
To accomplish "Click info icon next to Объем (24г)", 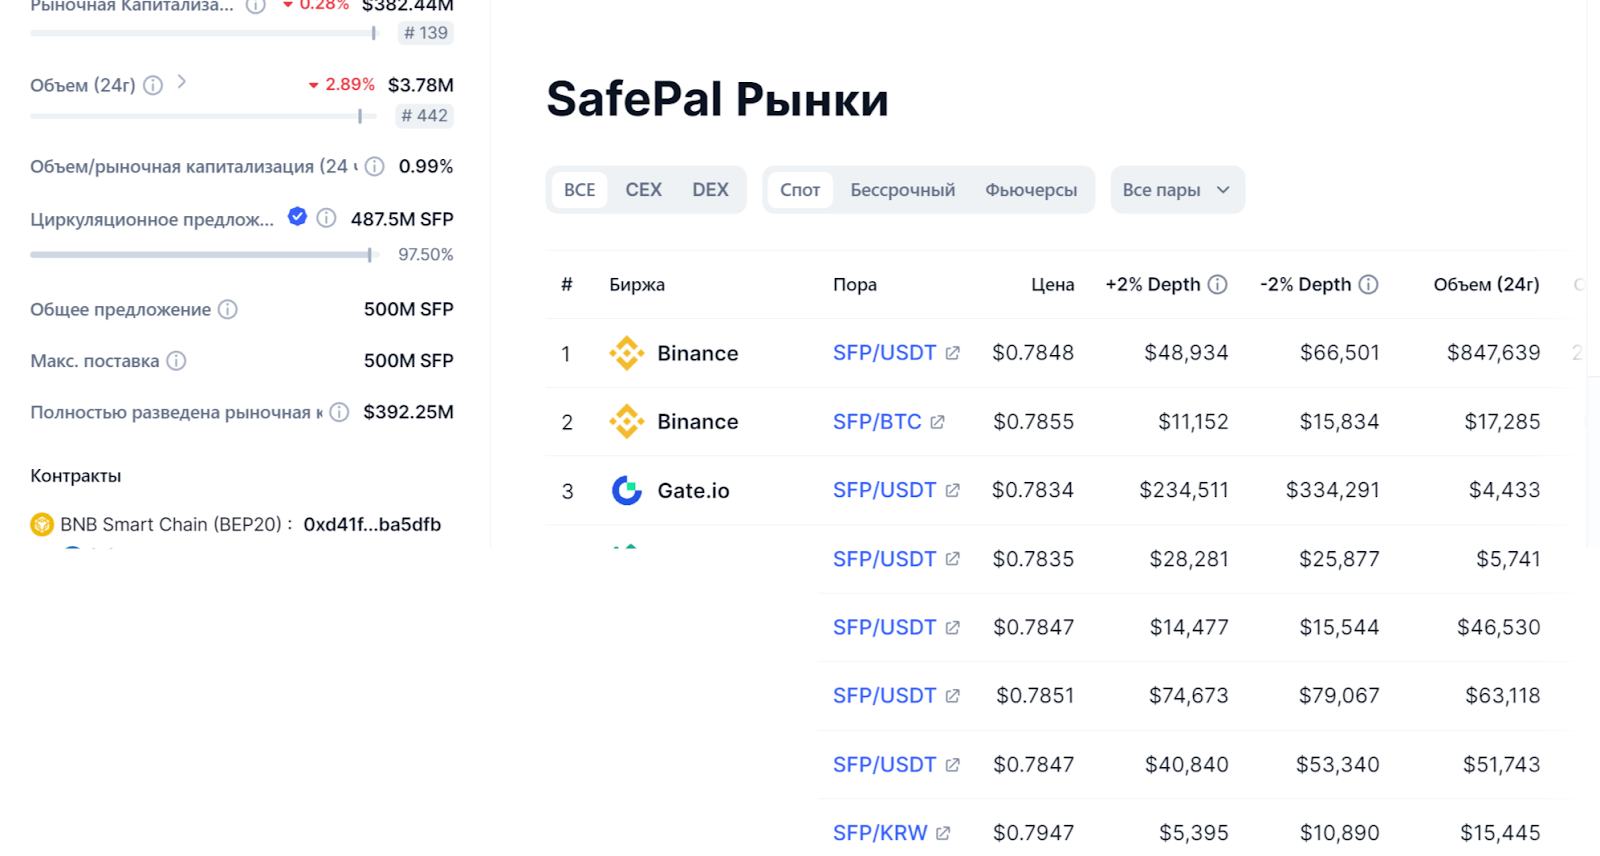I will click(153, 85).
